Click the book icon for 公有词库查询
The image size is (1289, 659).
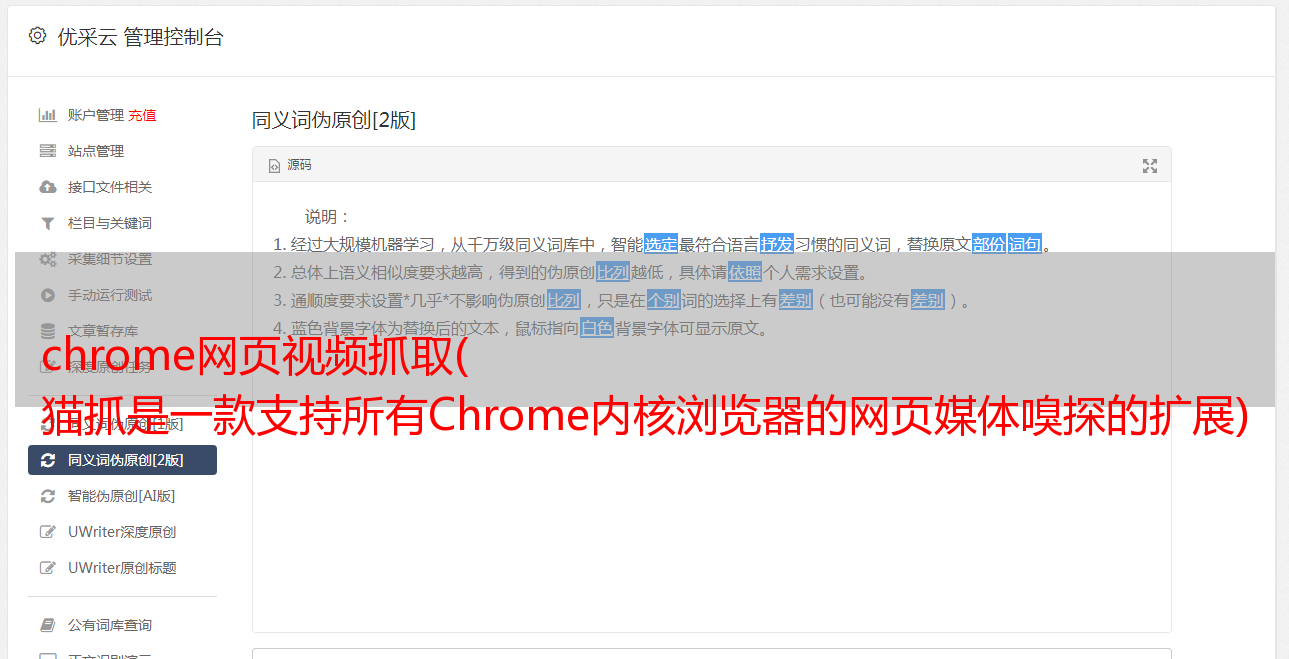tap(47, 625)
